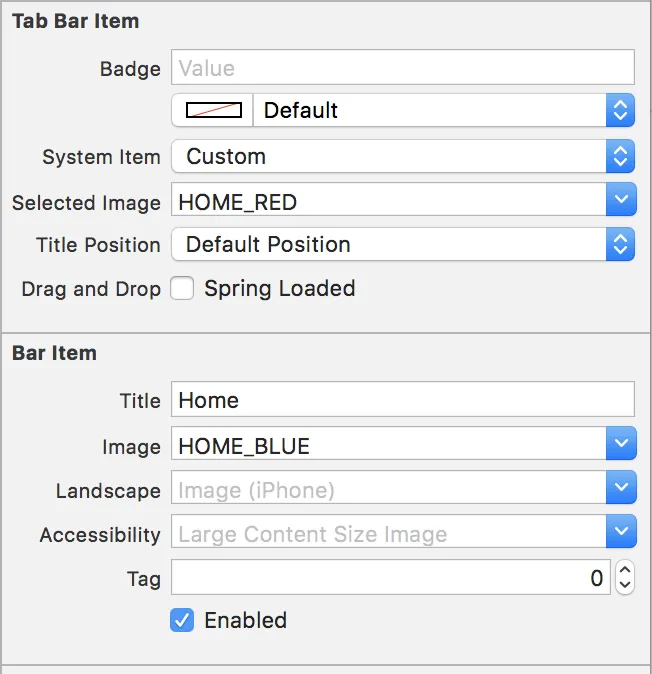Click the Badge value text field
Screen dimensions: 652x674
402,69
